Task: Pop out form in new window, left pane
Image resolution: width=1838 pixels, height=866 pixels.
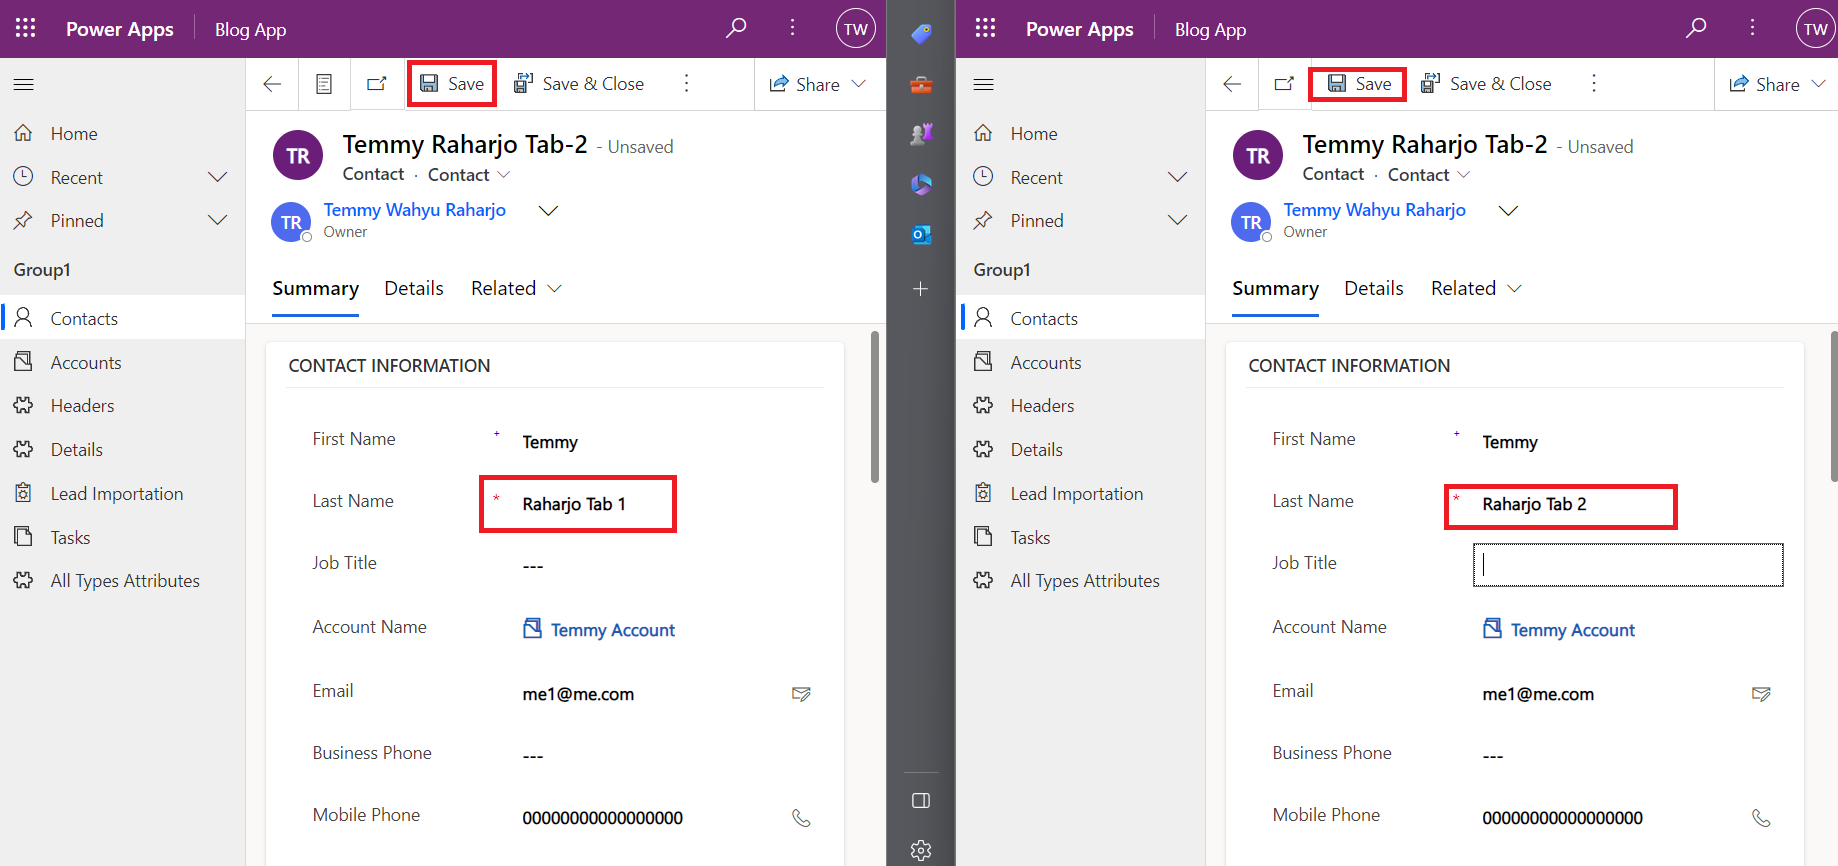Action: 376,84
